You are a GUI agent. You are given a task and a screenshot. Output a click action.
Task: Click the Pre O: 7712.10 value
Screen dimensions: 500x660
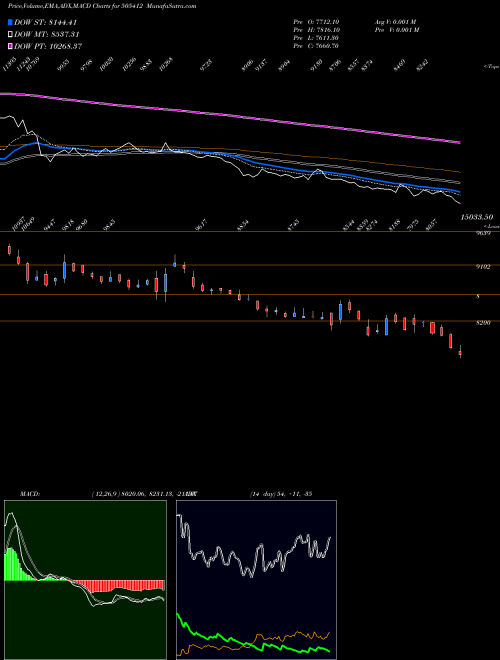[x=316, y=22]
